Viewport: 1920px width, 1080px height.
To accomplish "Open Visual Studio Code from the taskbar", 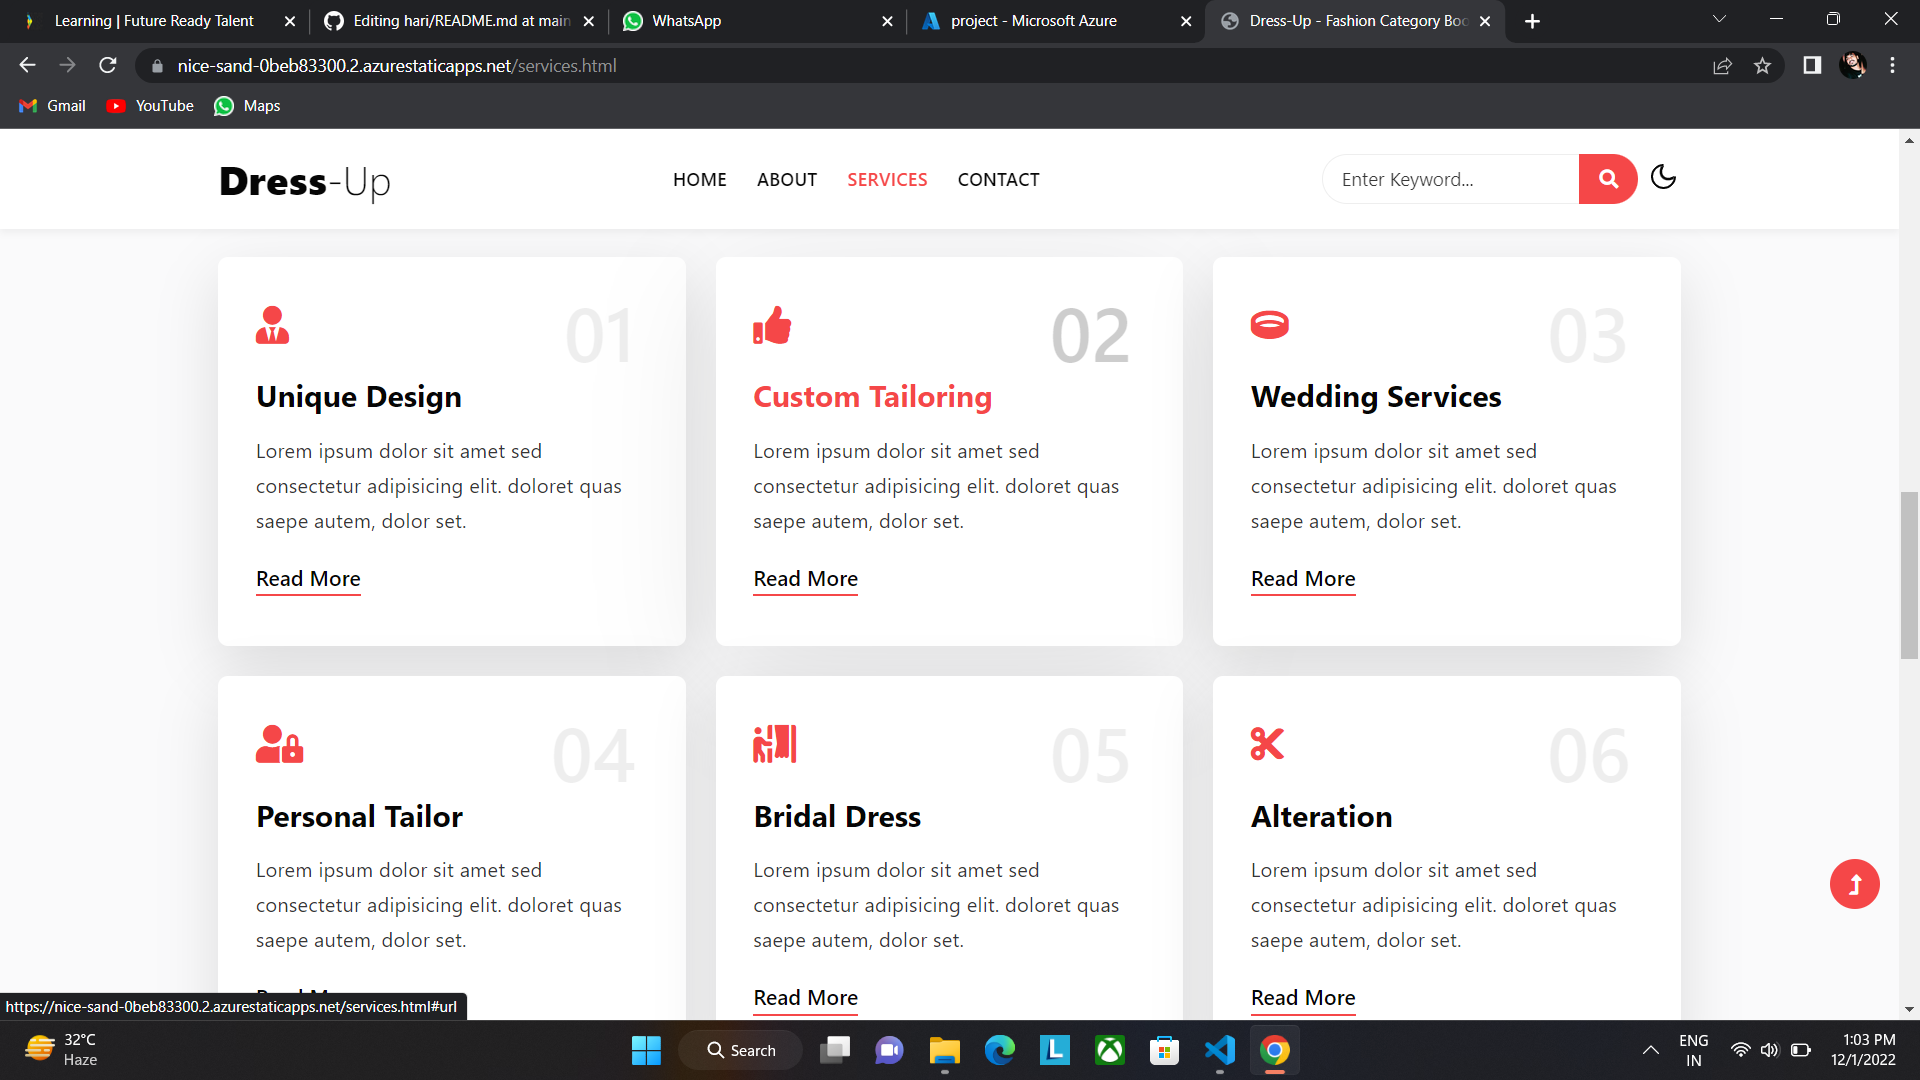I will (1219, 1050).
